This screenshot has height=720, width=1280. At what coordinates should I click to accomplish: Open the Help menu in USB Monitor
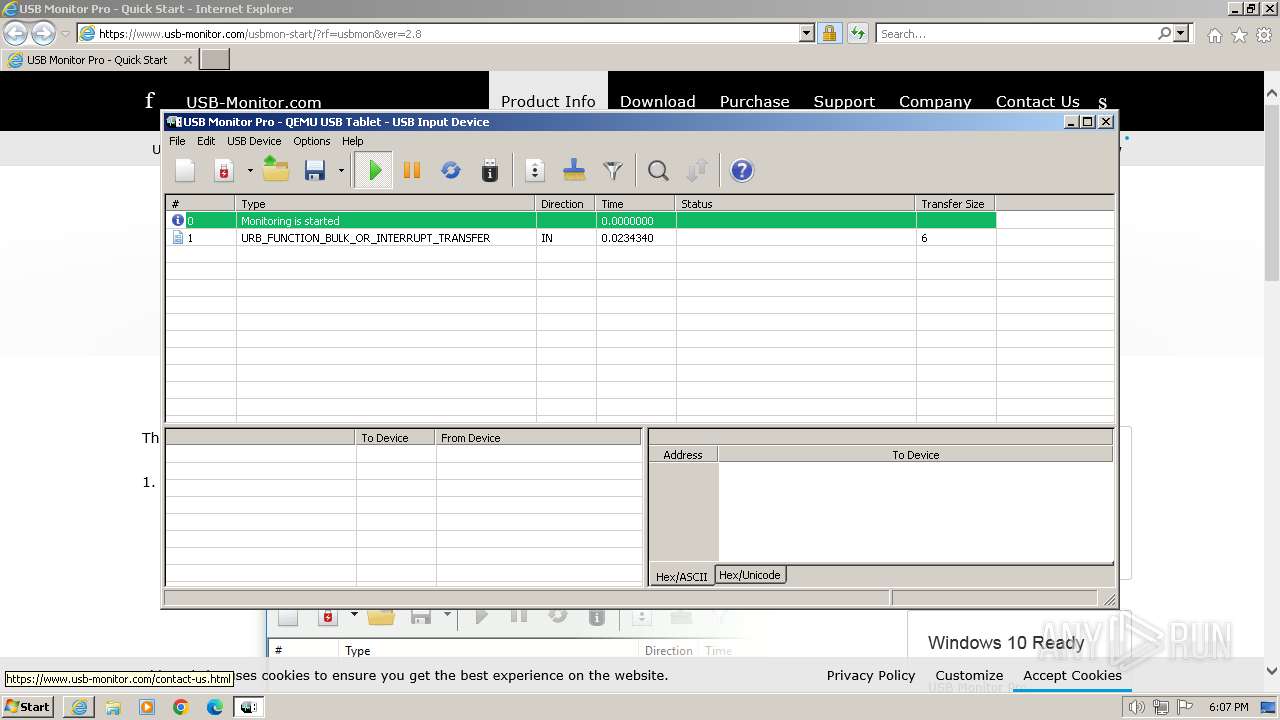pos(353,141)
